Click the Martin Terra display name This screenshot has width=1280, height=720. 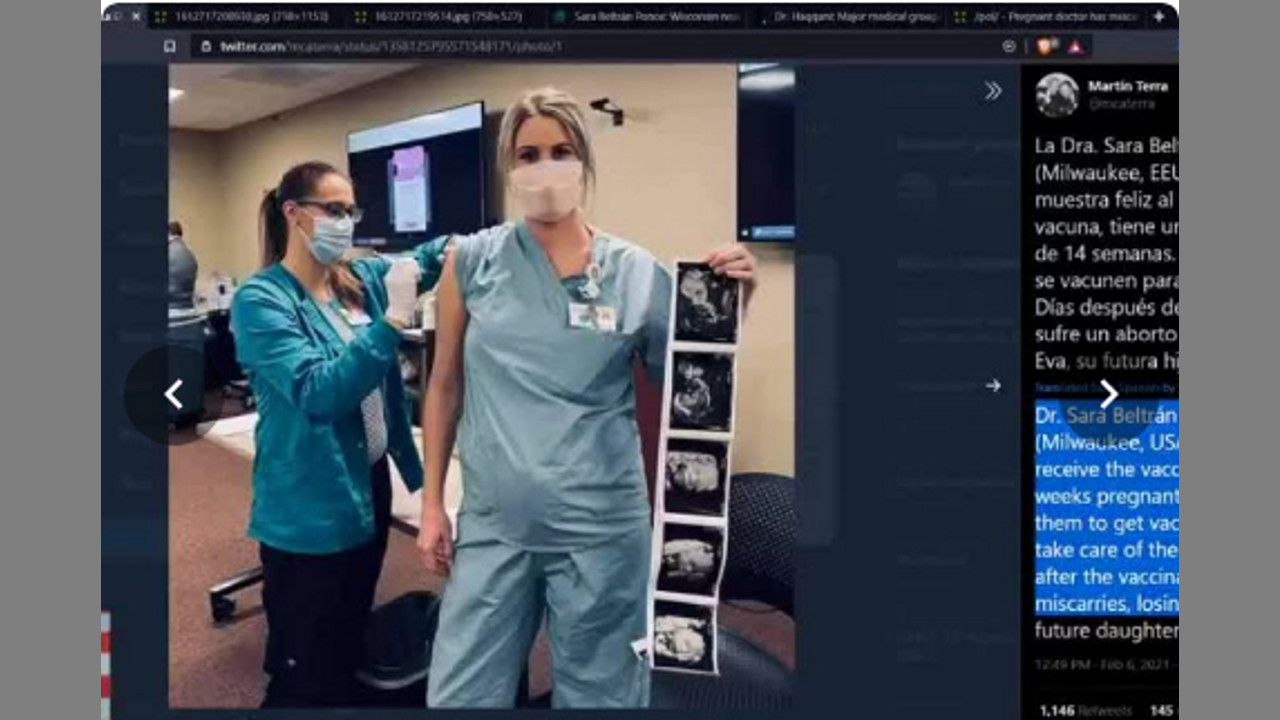point(1127,86)
